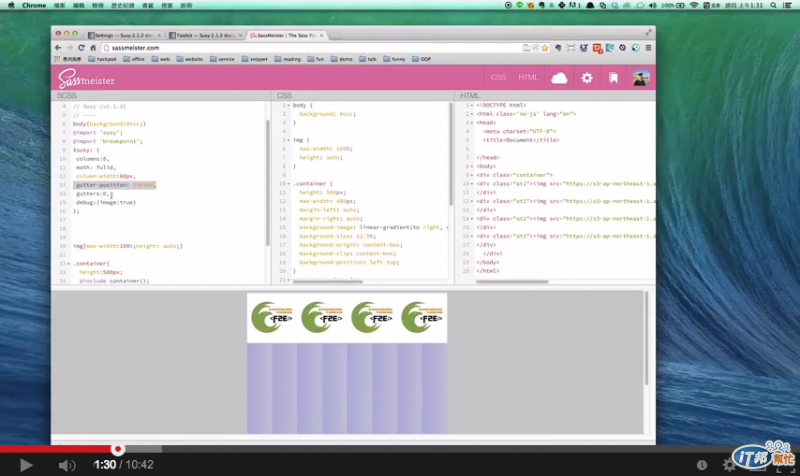
Task: Fold the .container rule in CSS panel
Action: pos(289,184)
